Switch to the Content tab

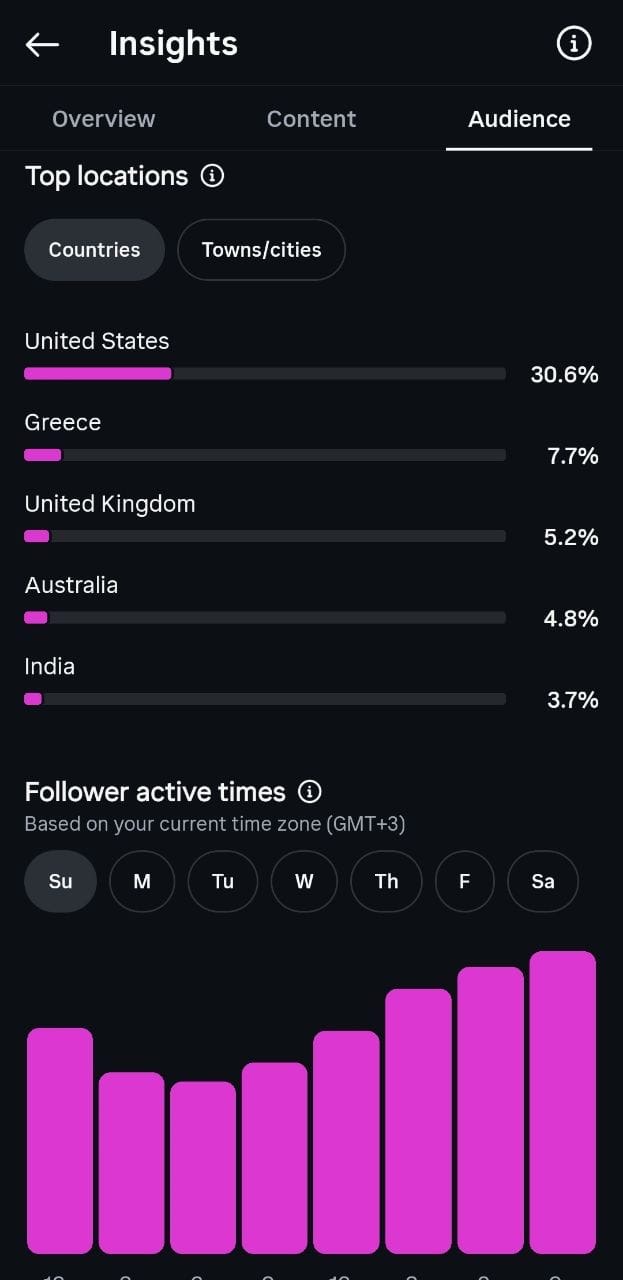point(311,119)
